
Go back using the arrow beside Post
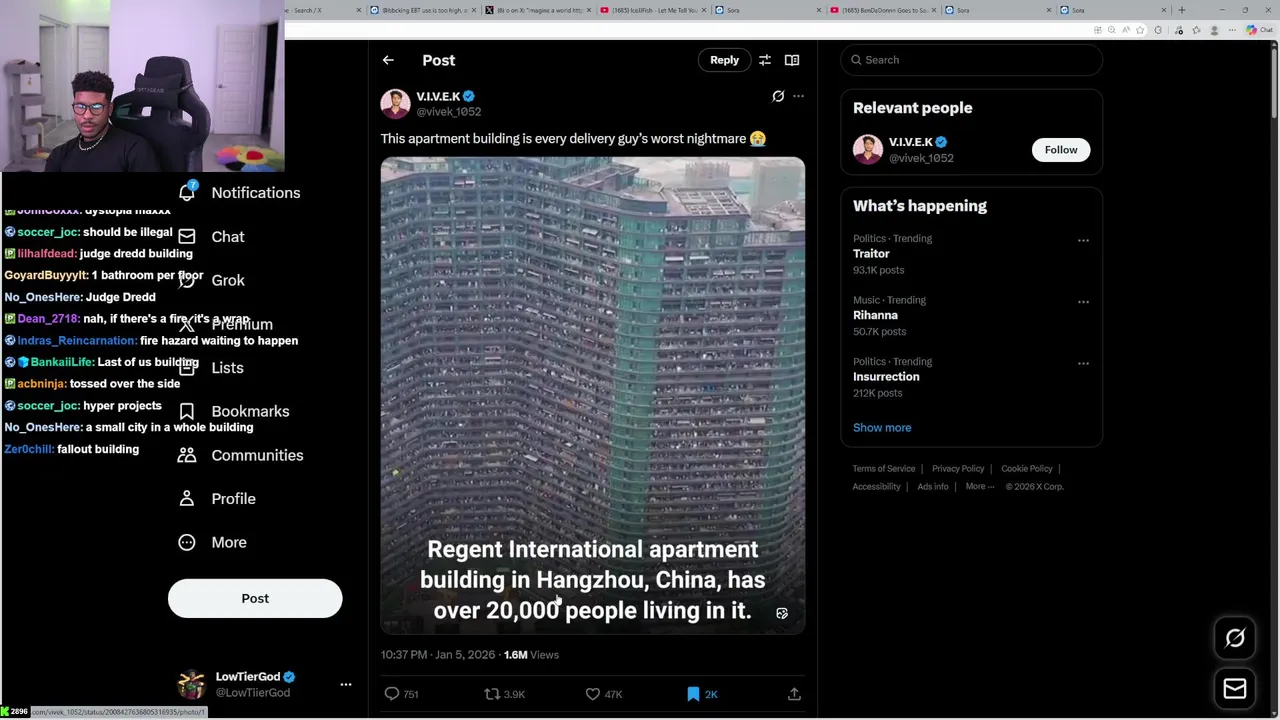(x=388, y=60)
